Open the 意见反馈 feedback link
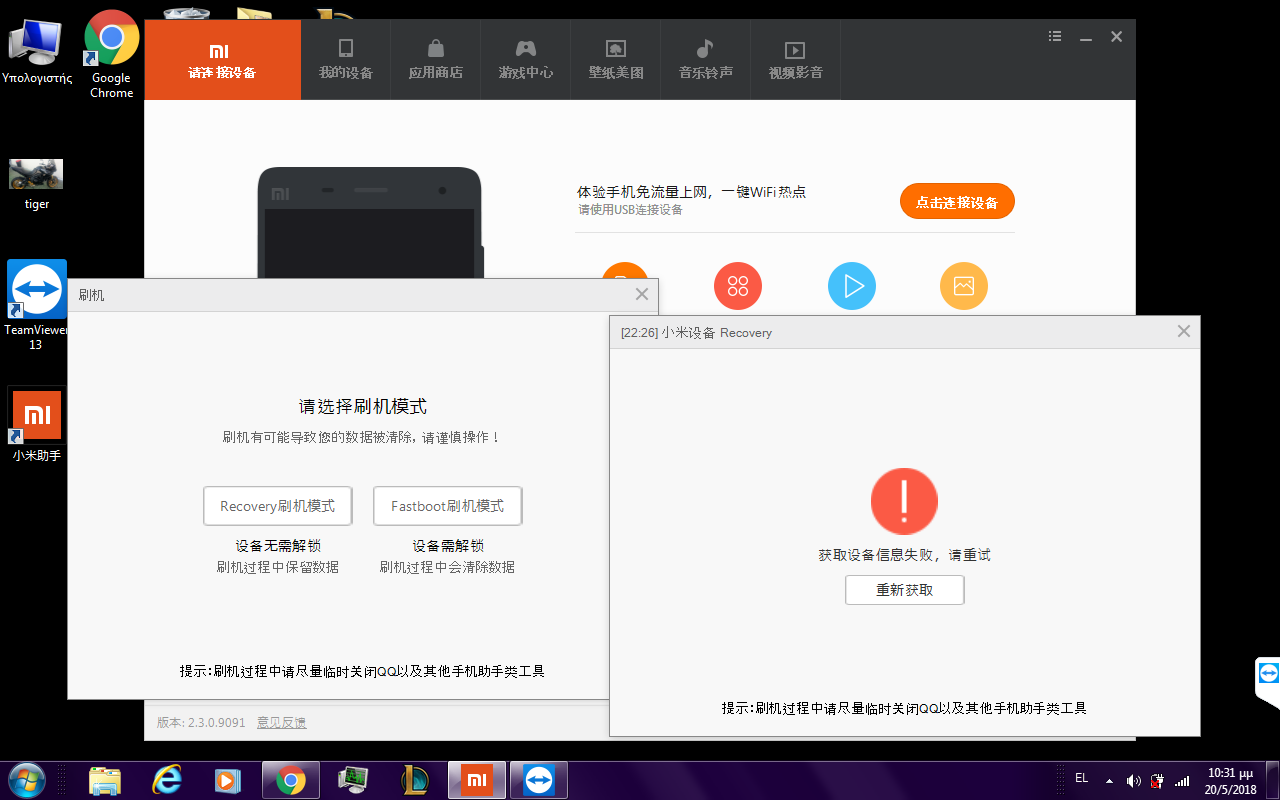 [282, 723]
